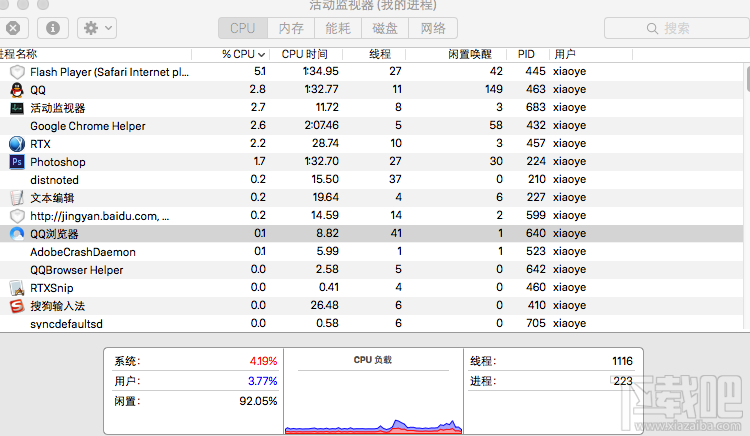This screenshot has height=436, width=750.
Task: Select the AdobeCrashDaemon process
Action: click(83, 252)
